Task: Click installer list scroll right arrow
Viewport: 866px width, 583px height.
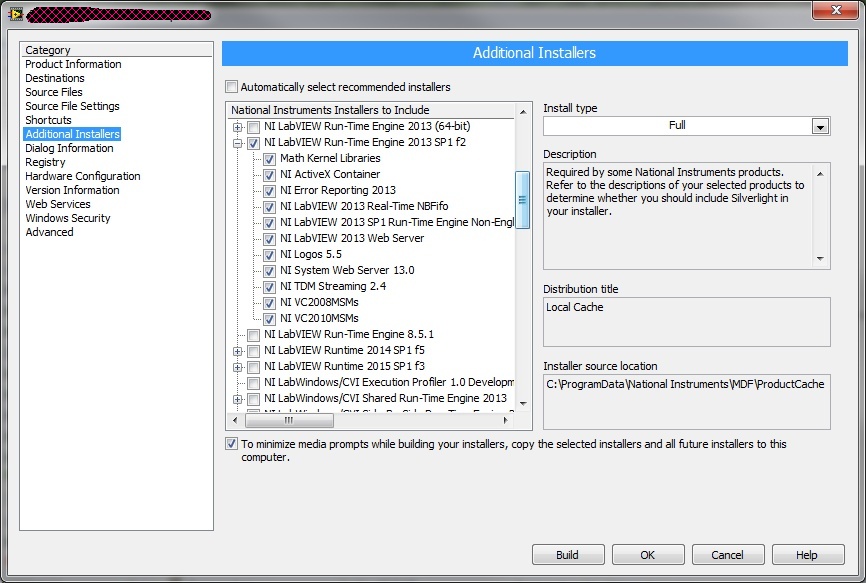Action: [x=505, y=420]
